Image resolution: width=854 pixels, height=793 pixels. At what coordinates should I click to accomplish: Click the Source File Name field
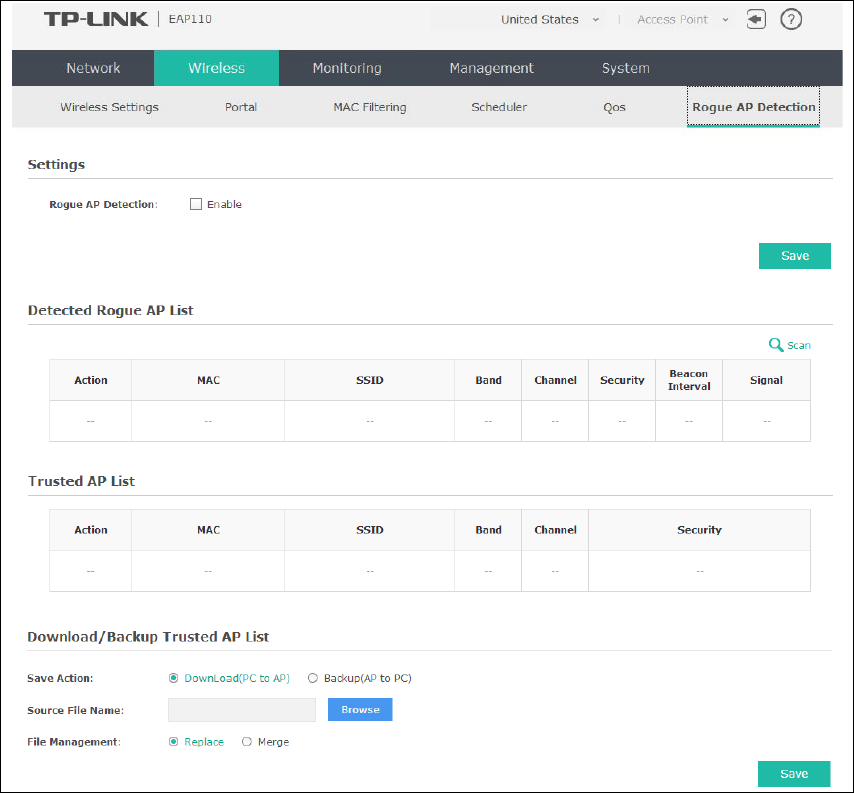click(x=242, y=710)
